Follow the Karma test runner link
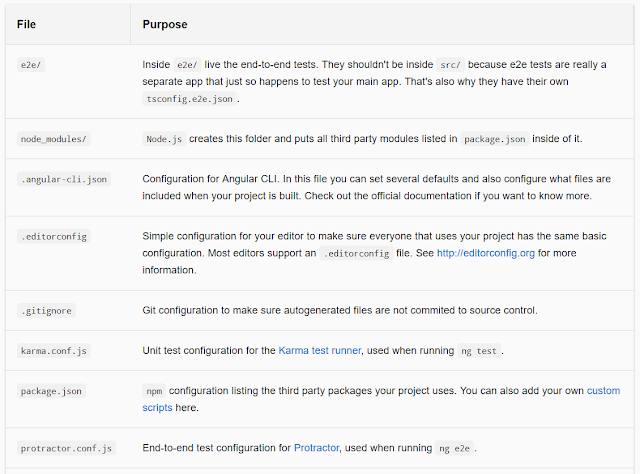Image resolution: width=640 pixels, height=474 pixels. click(320, 351)
